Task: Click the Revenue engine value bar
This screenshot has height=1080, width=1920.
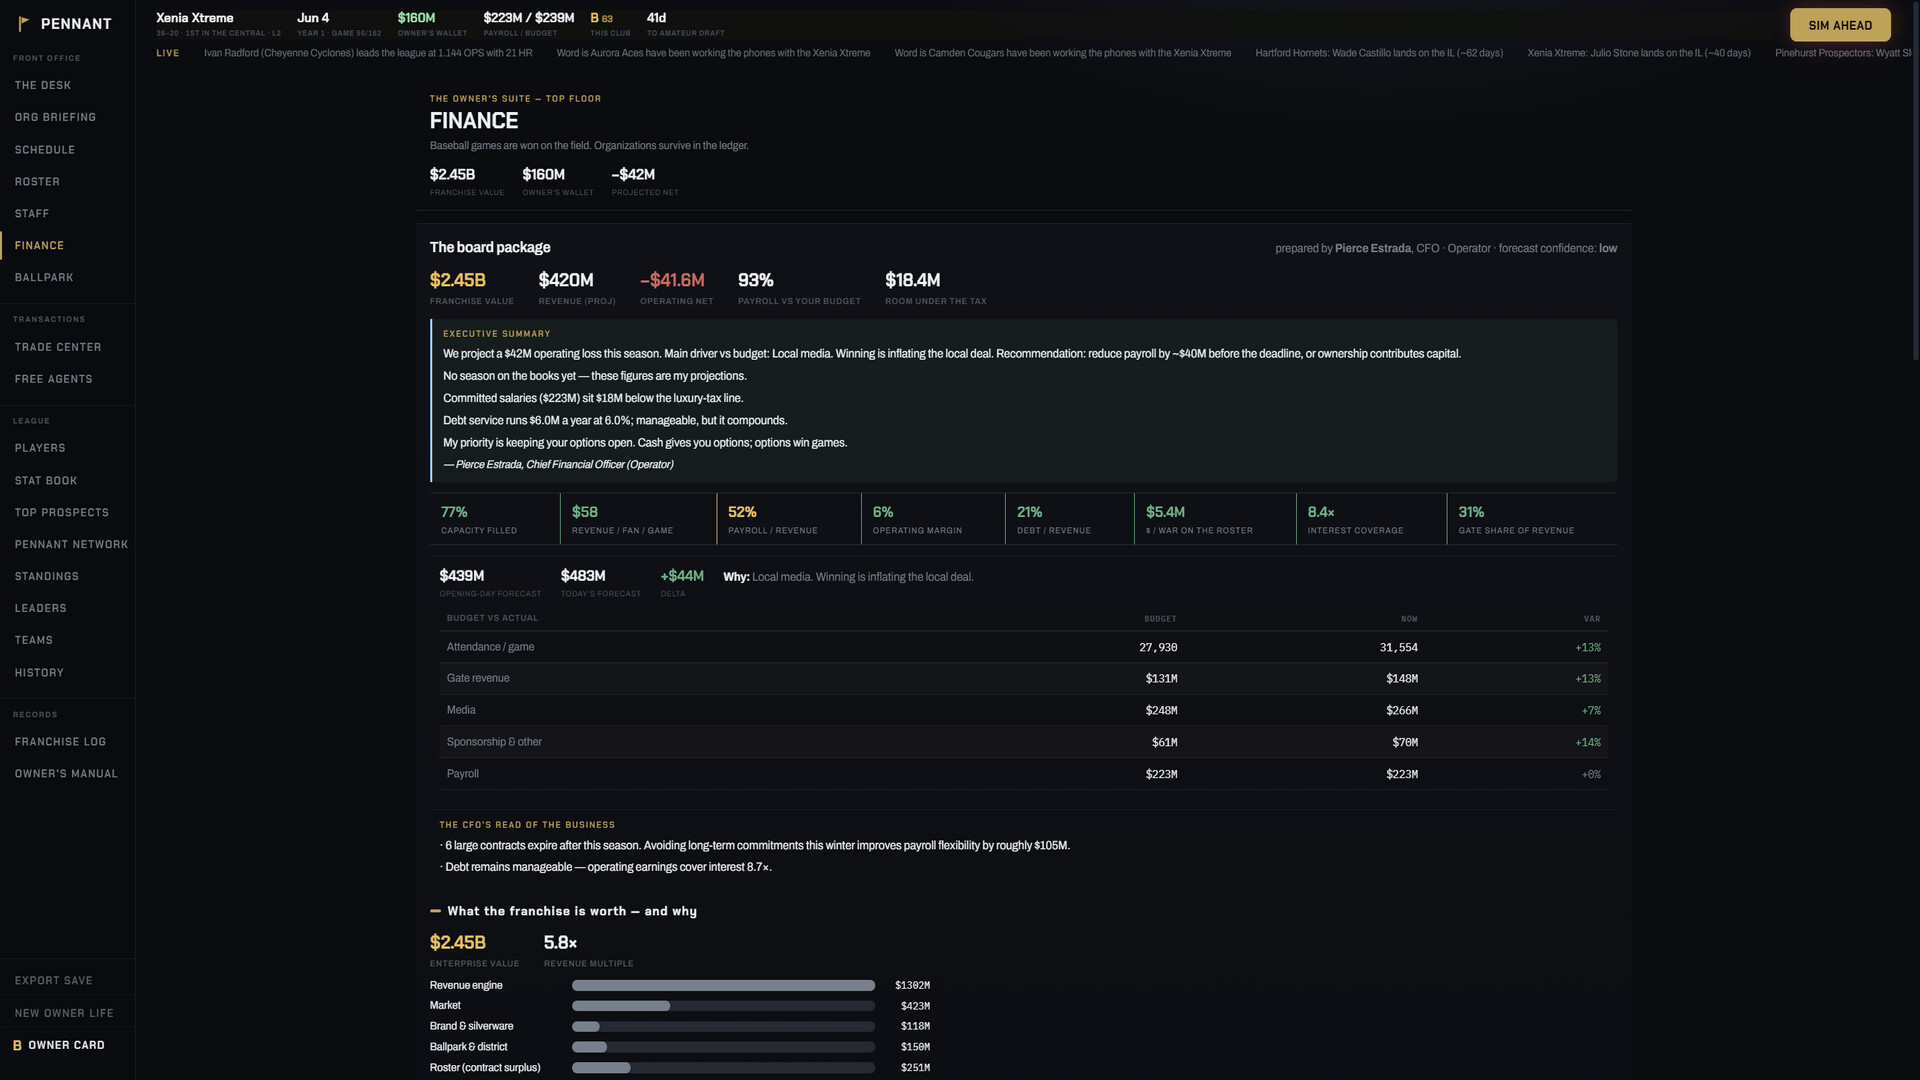Action: click(723, 986)
